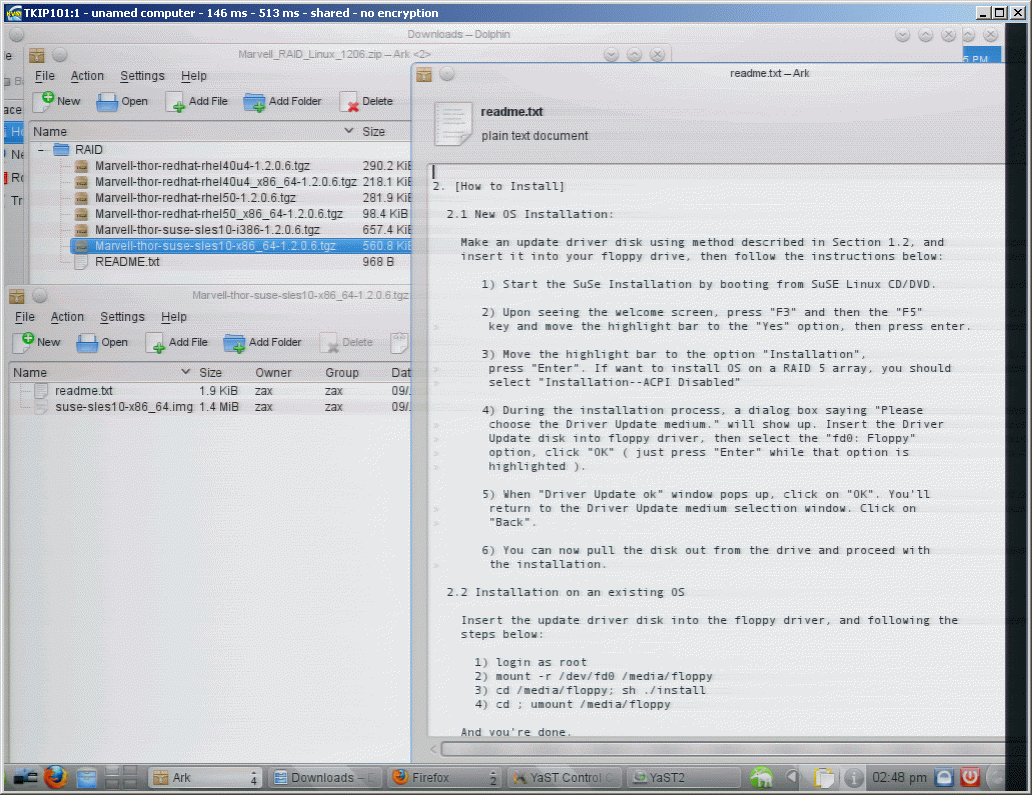The height and width of the screenshot is (795, 1032).
Task: Click the greyed Delete button in lower Ark window
Action: [347, 342]
